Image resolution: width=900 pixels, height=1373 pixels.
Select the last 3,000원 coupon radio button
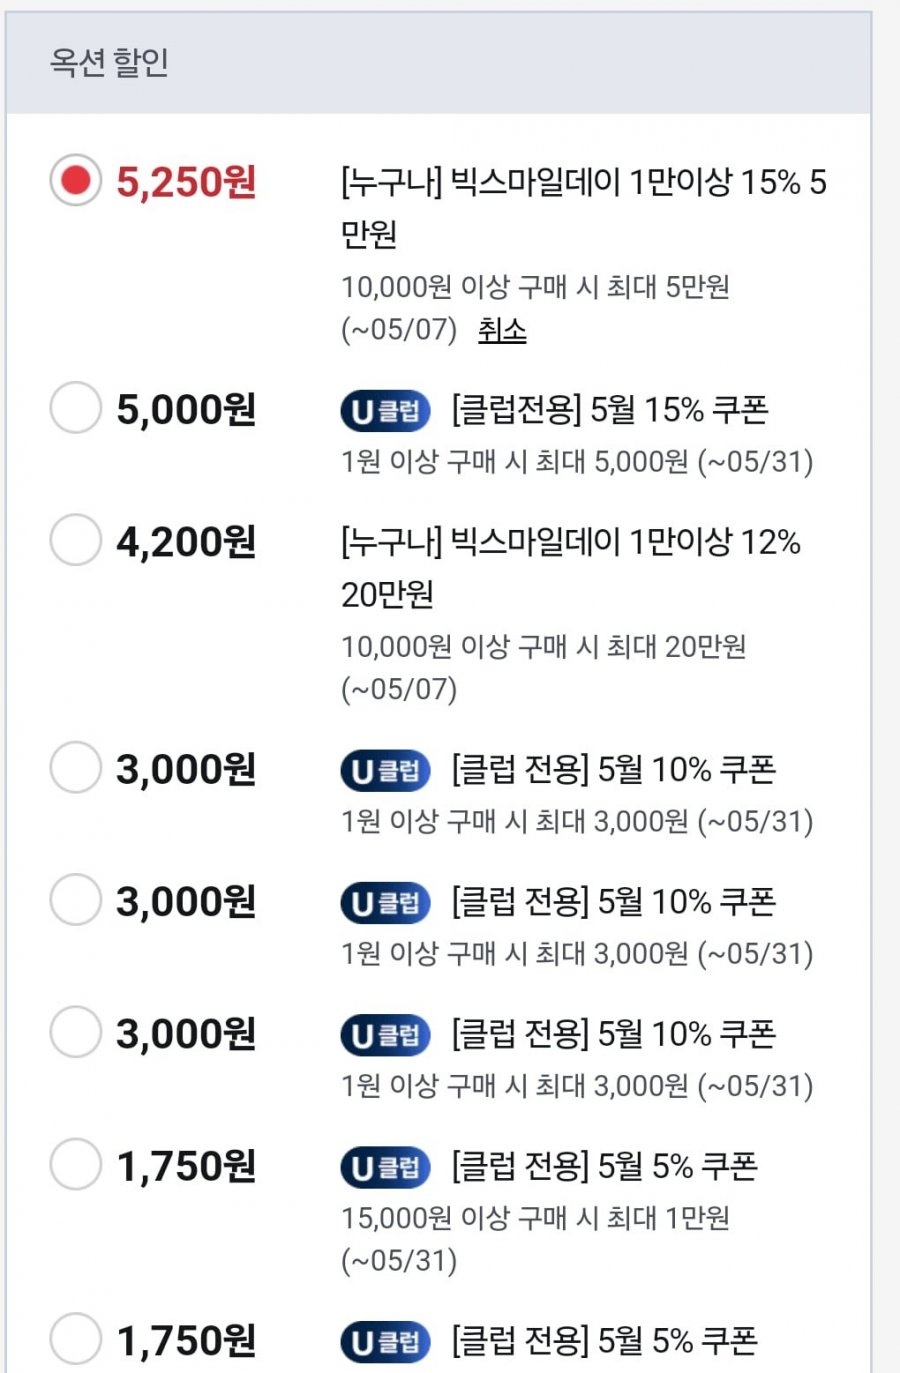pos(76,1032)
